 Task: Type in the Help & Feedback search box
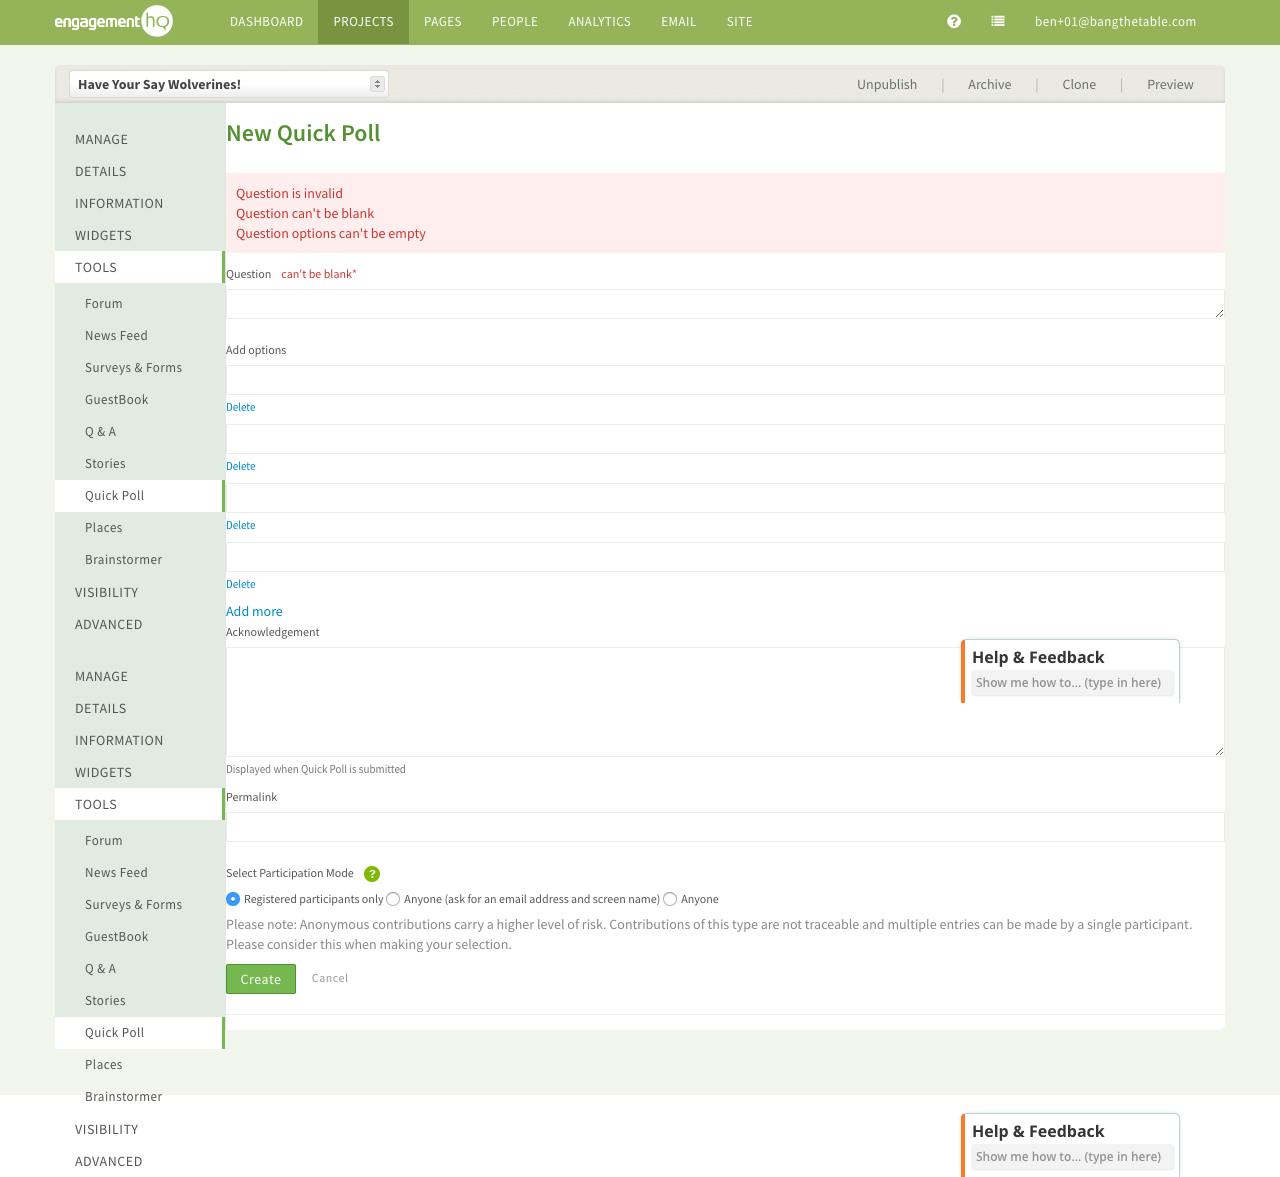click(x=1071, y=683)
